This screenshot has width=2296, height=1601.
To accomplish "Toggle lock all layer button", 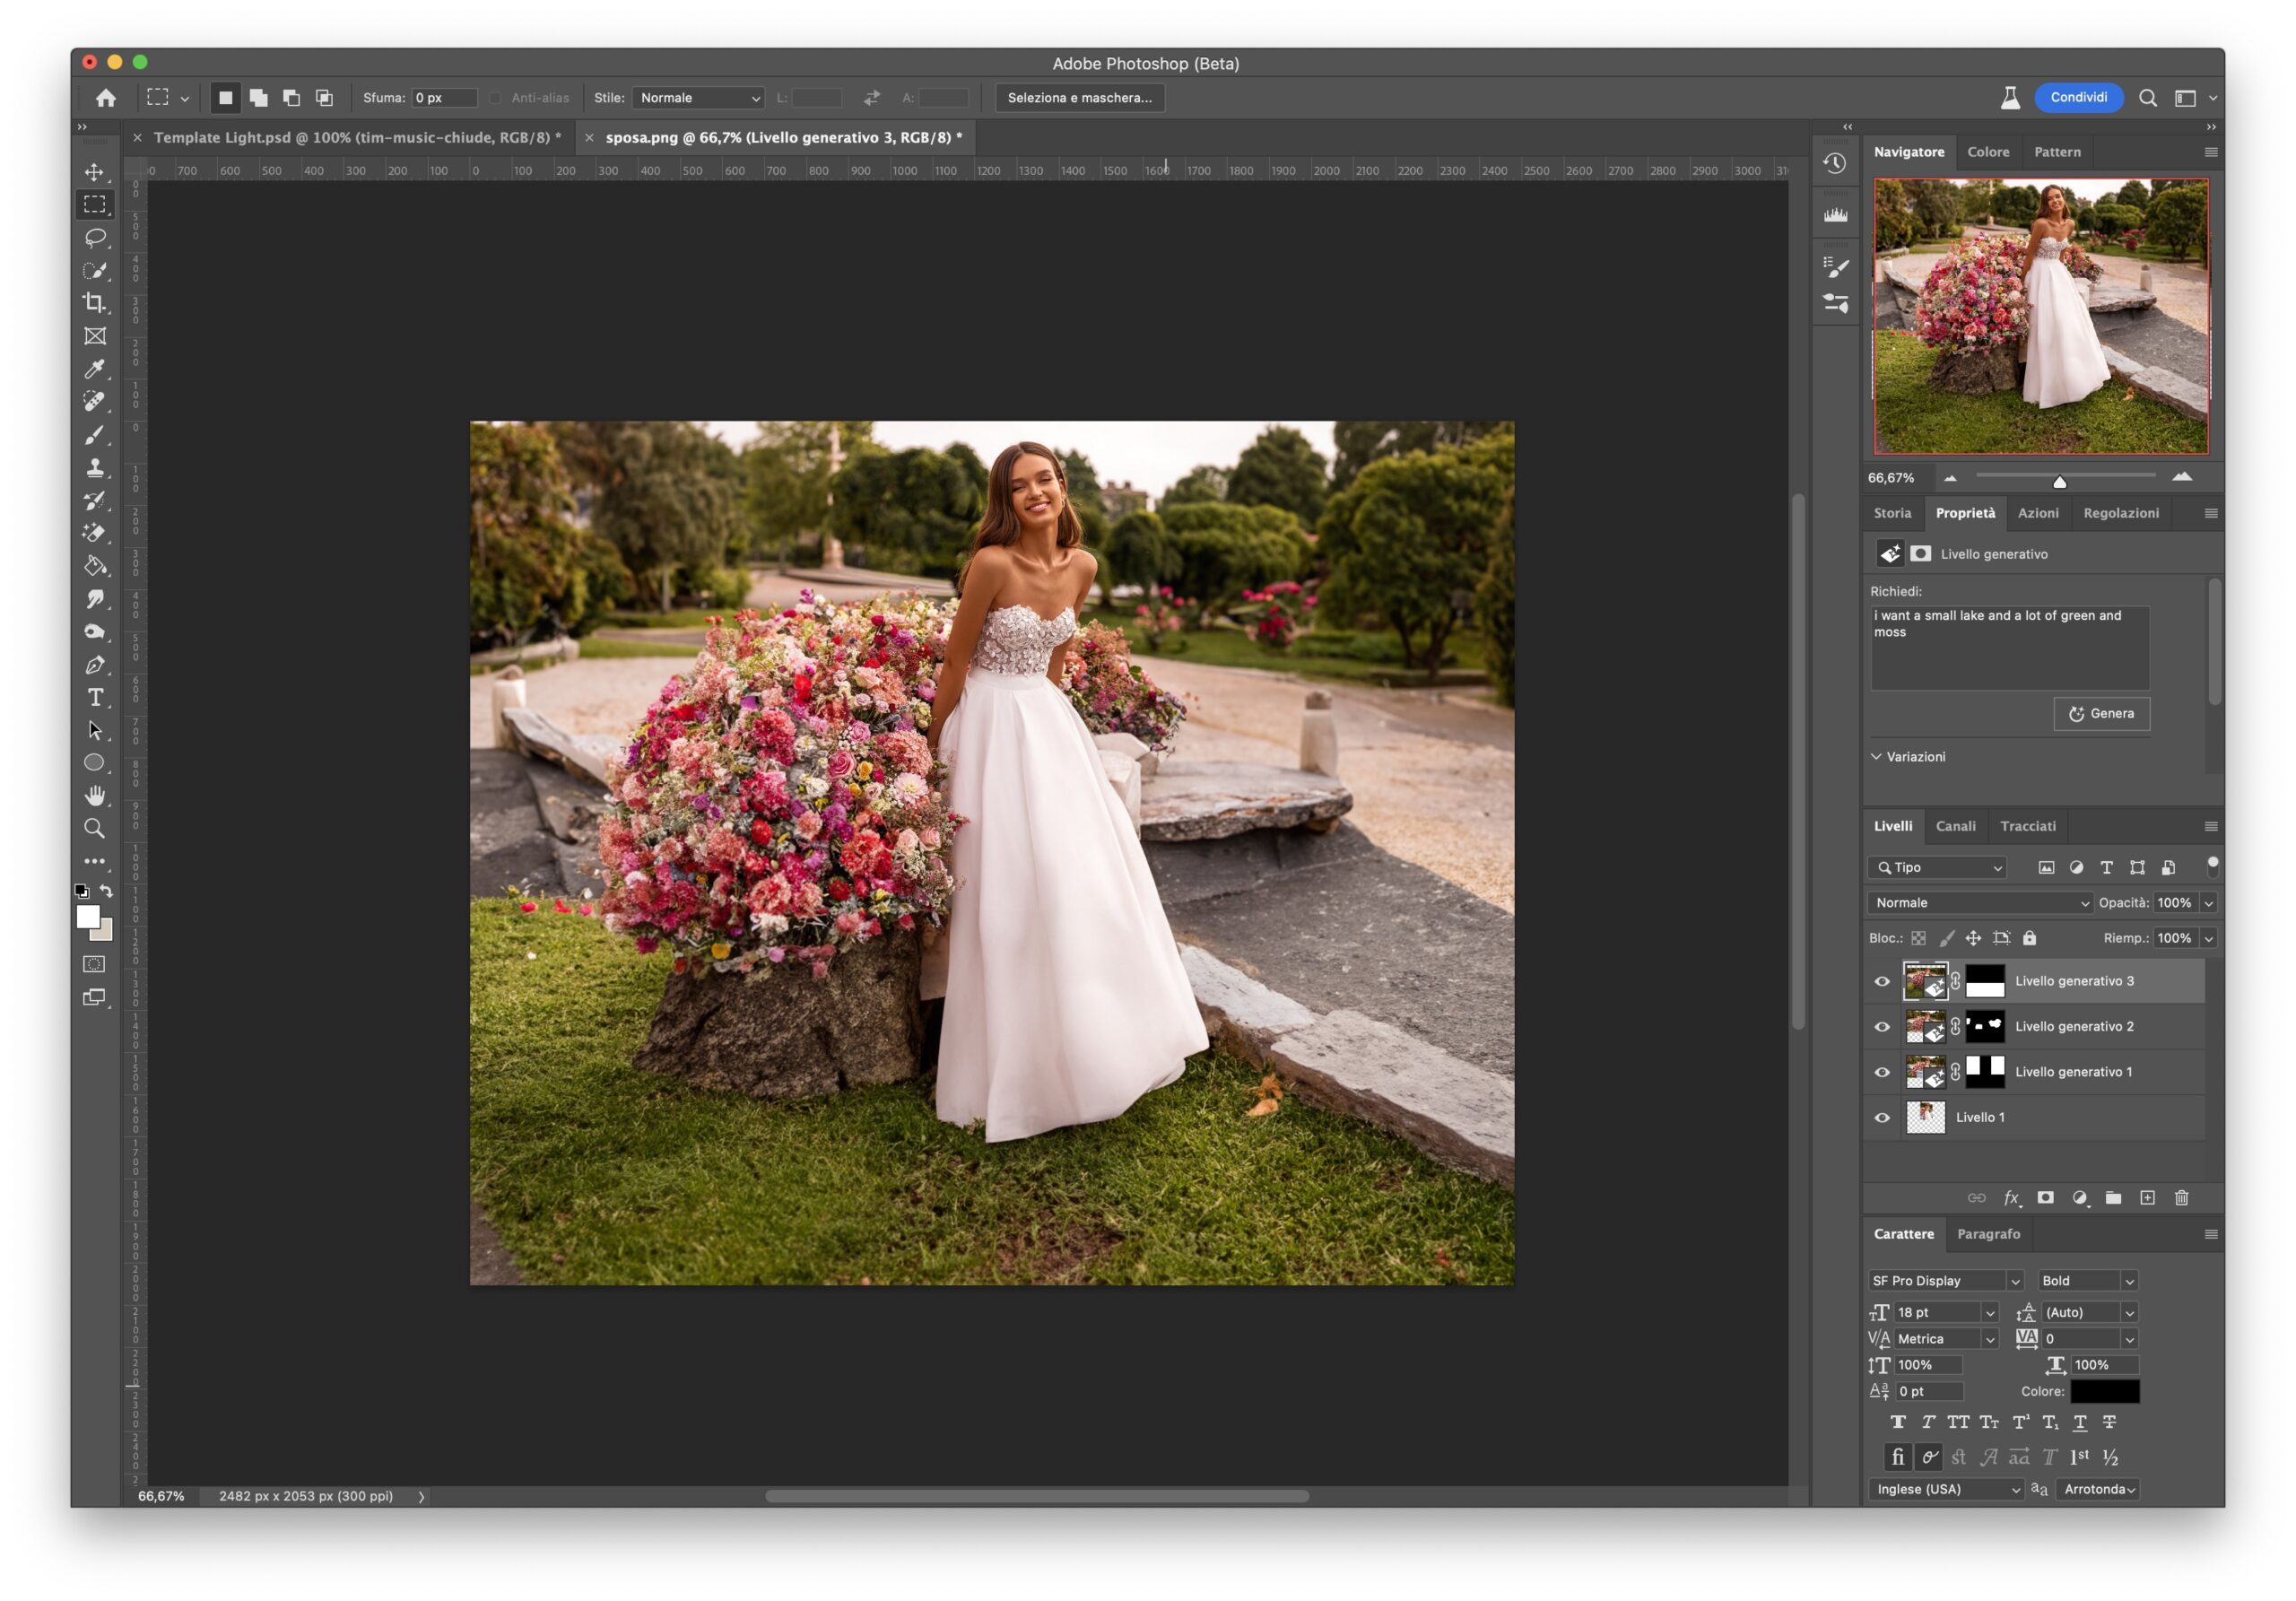I will (2029, 938).
